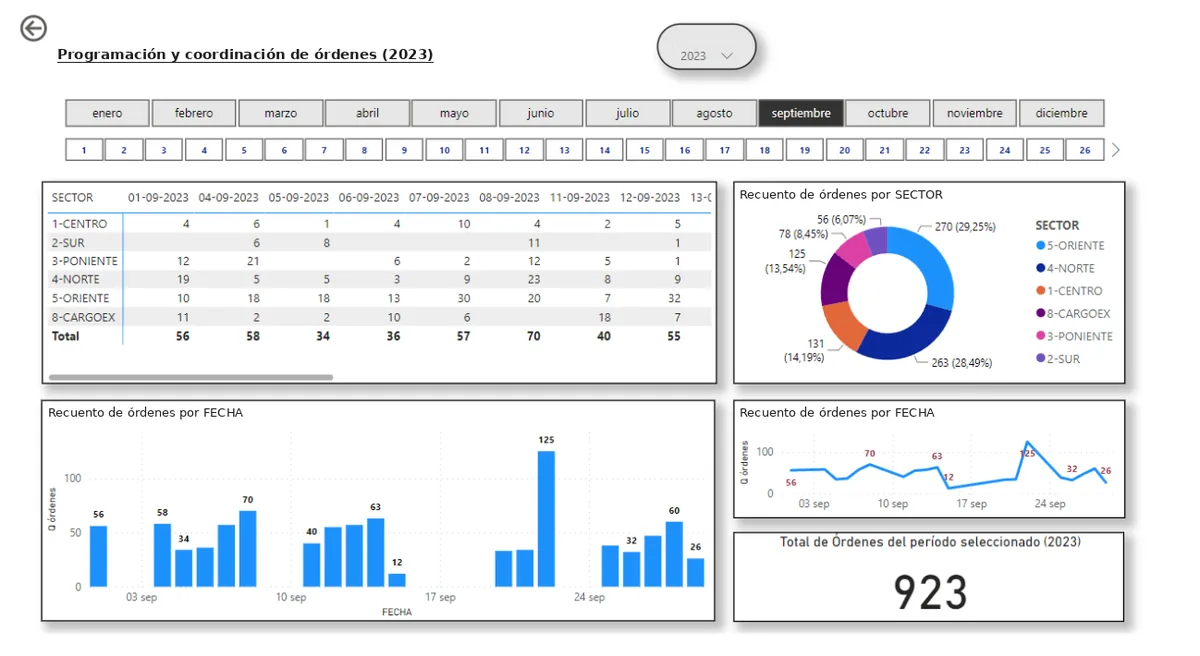The image size is (1200, 656).
Task: Click the 8-CARGOEX legend marker
Action: [x=1041, y=314]
